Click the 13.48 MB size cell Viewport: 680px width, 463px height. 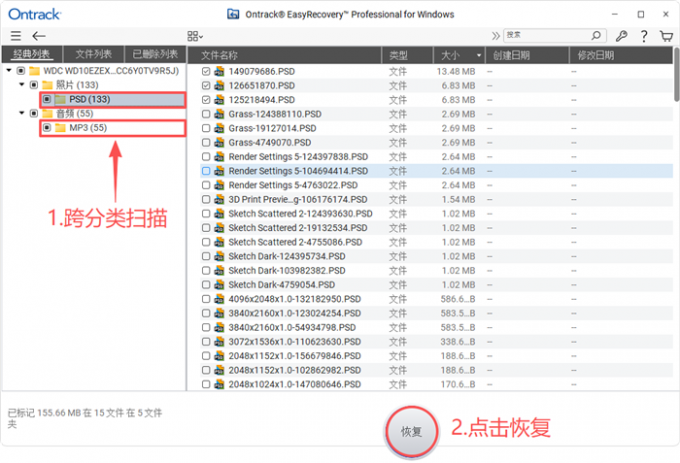456,72
